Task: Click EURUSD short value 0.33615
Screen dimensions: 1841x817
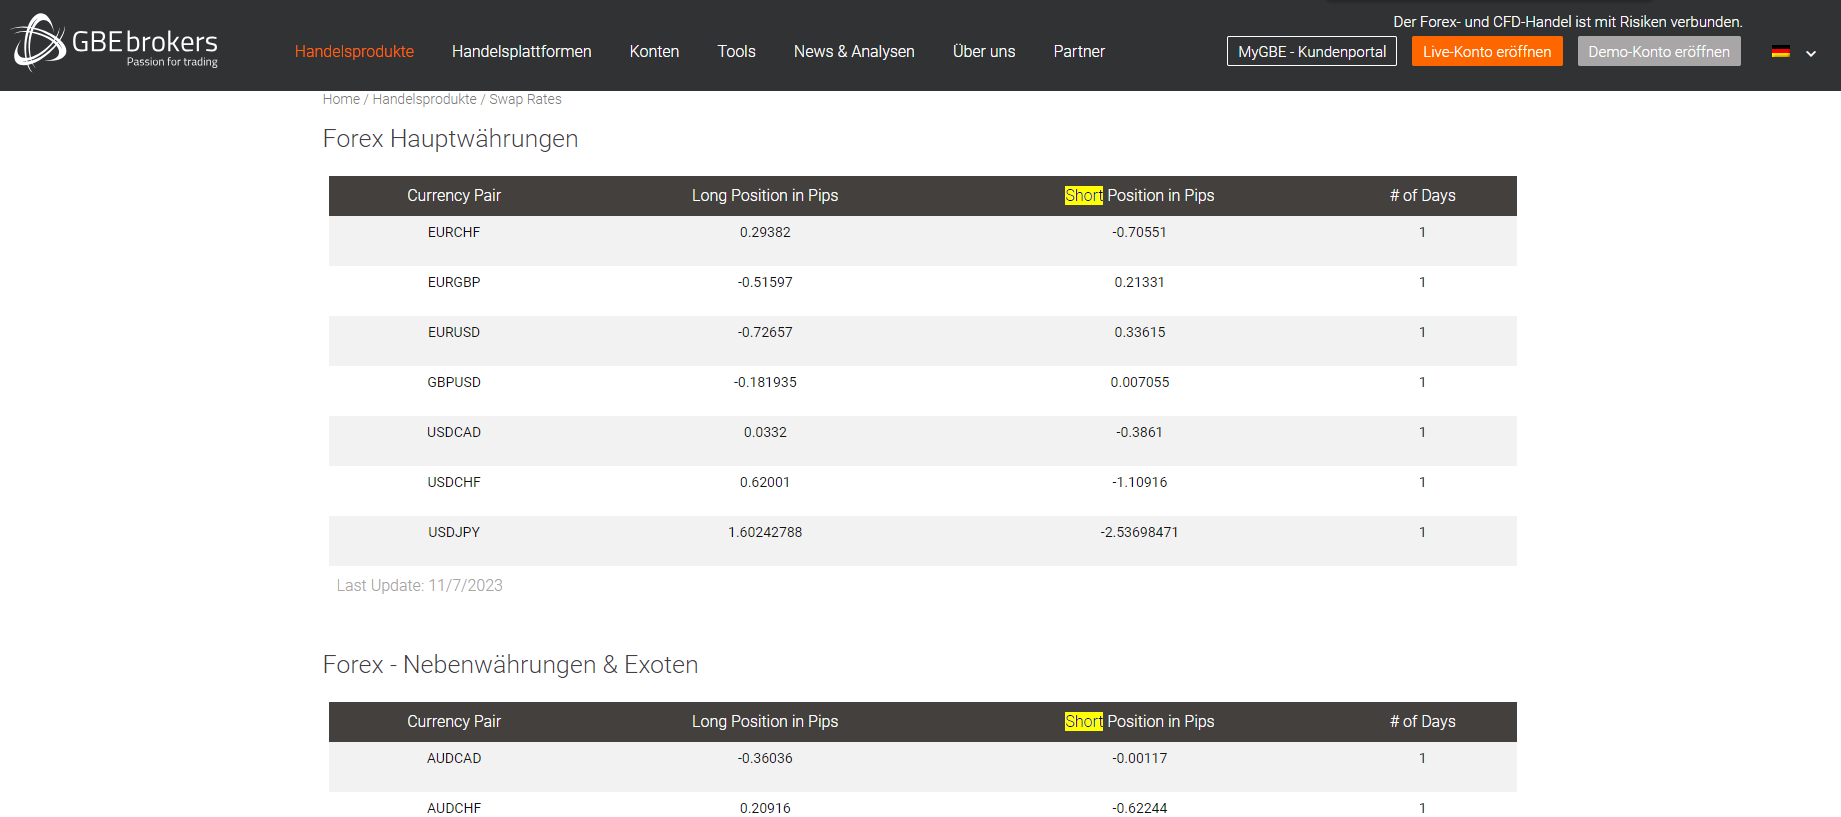Action: [1140, 332]
